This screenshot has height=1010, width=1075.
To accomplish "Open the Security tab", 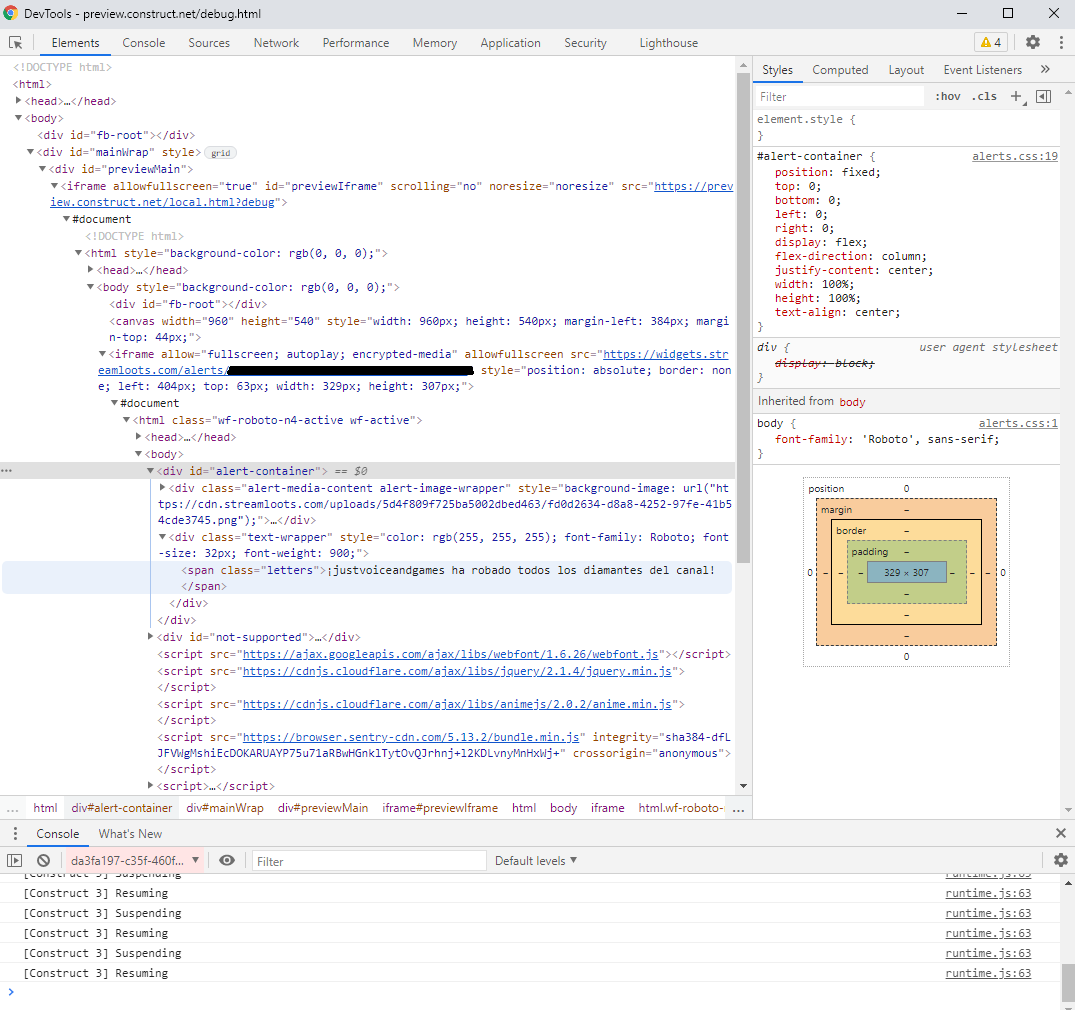I will (x=585, y=43).
